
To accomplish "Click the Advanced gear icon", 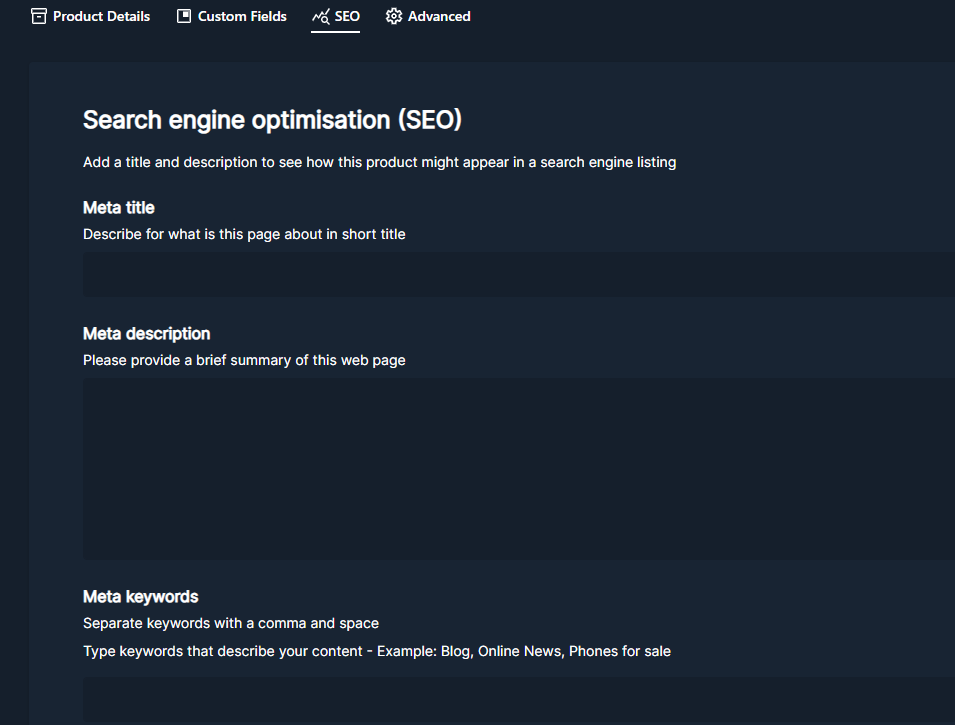I will 394,16.
